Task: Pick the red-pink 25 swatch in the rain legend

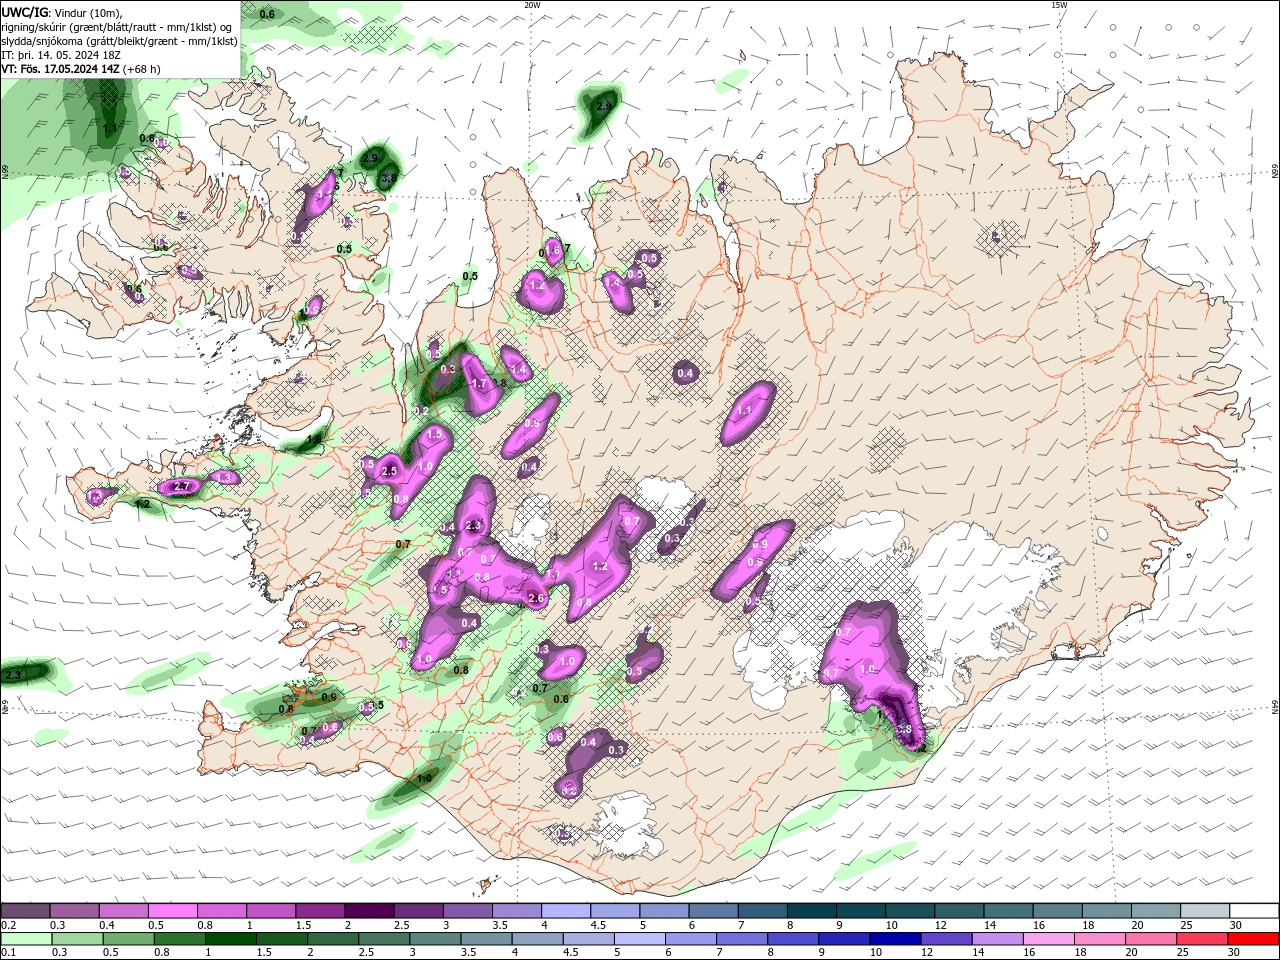Action: [1202, 939]
